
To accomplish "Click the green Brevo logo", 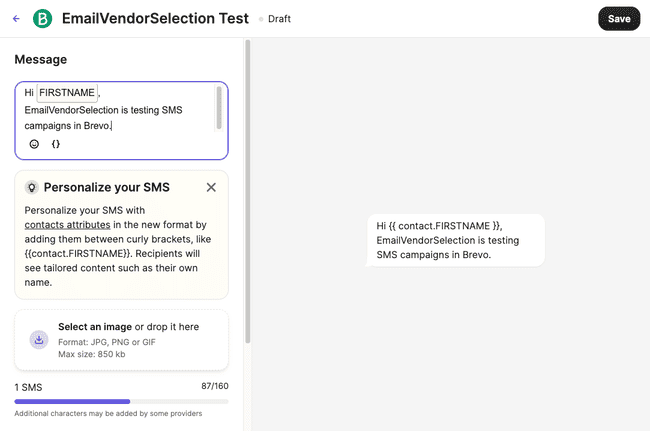I will [43, 18].
